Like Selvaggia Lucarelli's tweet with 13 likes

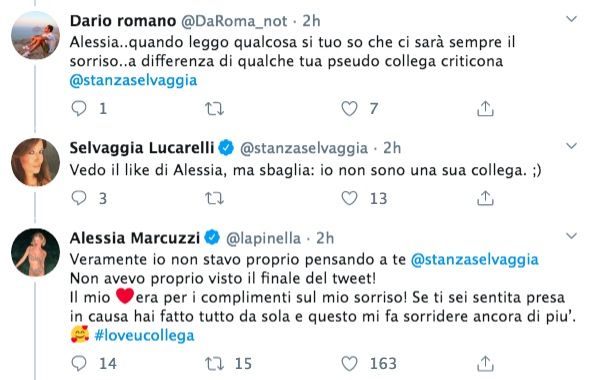[349, 198]
